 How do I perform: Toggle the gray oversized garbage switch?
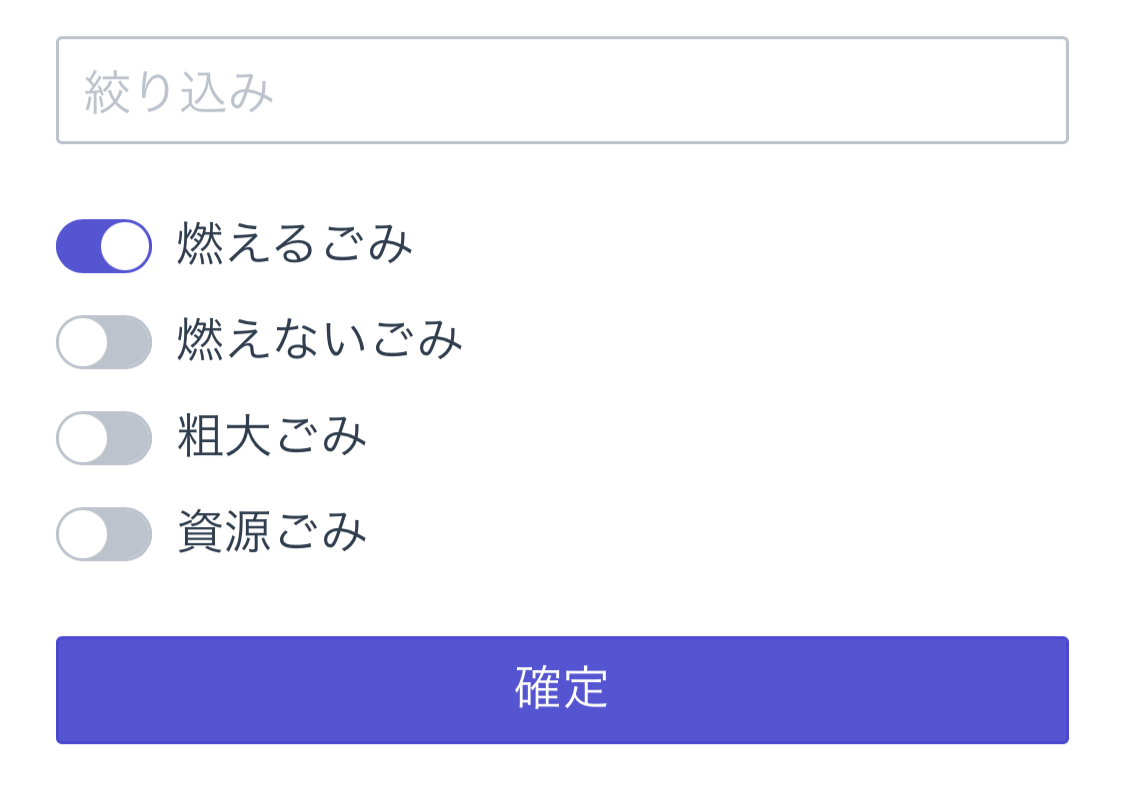tap(104, 438)
